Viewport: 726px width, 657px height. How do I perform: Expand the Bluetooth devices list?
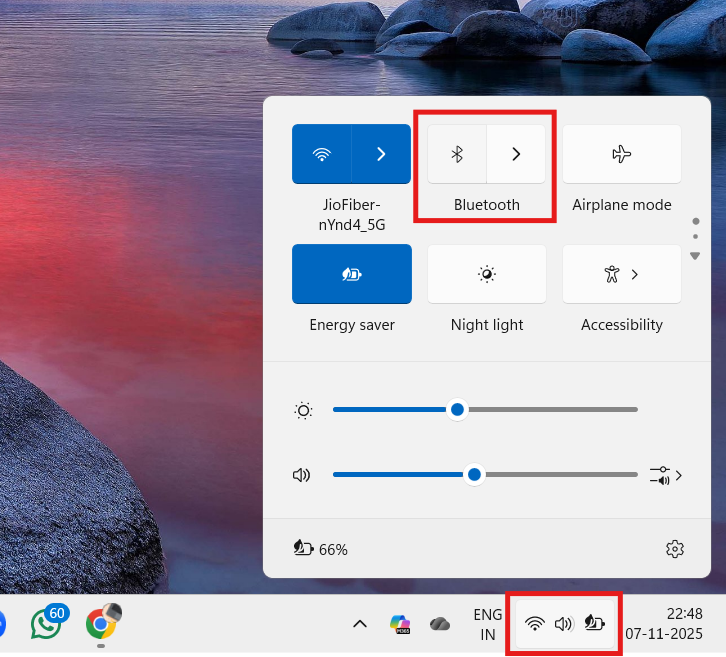pos(516,154)
